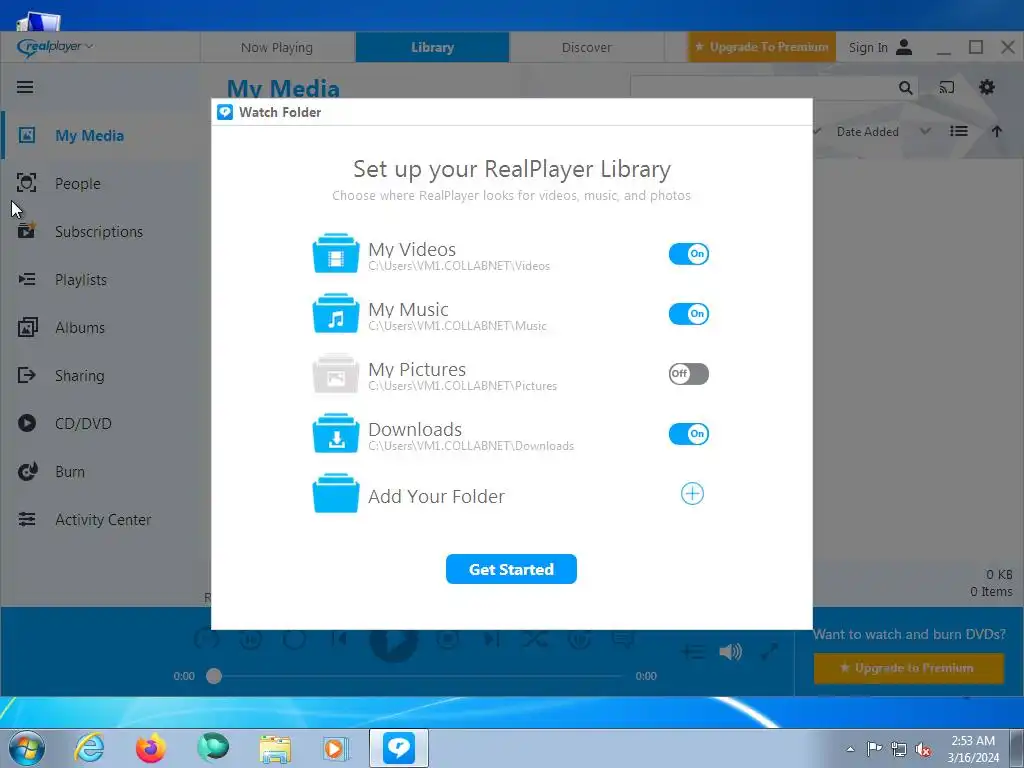This screenshot has height=768, width=1024.
Task: Open the RealPlayer logo dropdown menu
Action: (55, 46)
